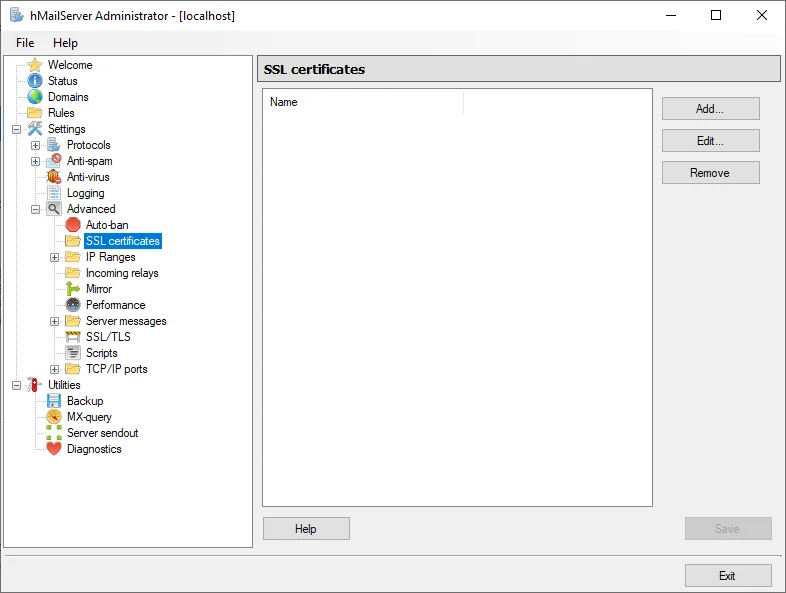Select Incoming relays in the tree
The height and width of the screenshot is (593, 786).
(x=122, y=273)
